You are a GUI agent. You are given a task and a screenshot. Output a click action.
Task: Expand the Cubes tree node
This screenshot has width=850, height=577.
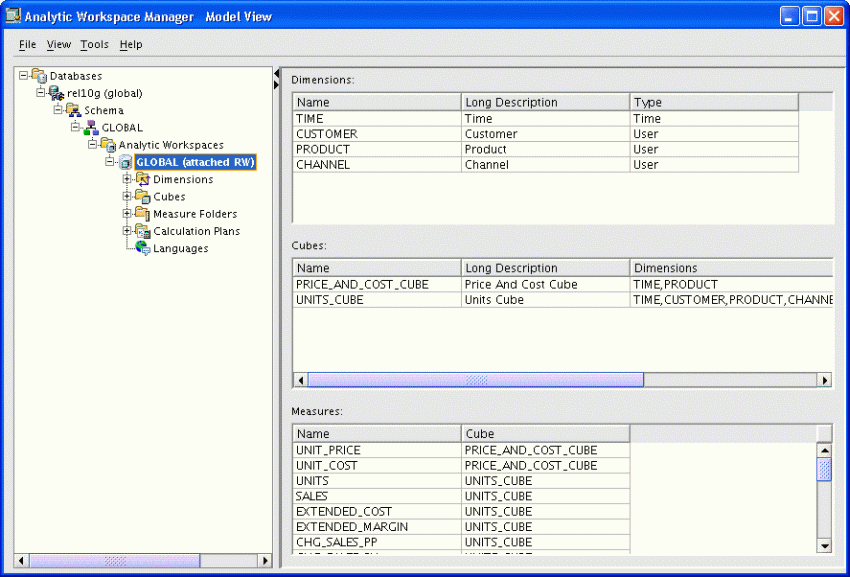pos(127,196)
